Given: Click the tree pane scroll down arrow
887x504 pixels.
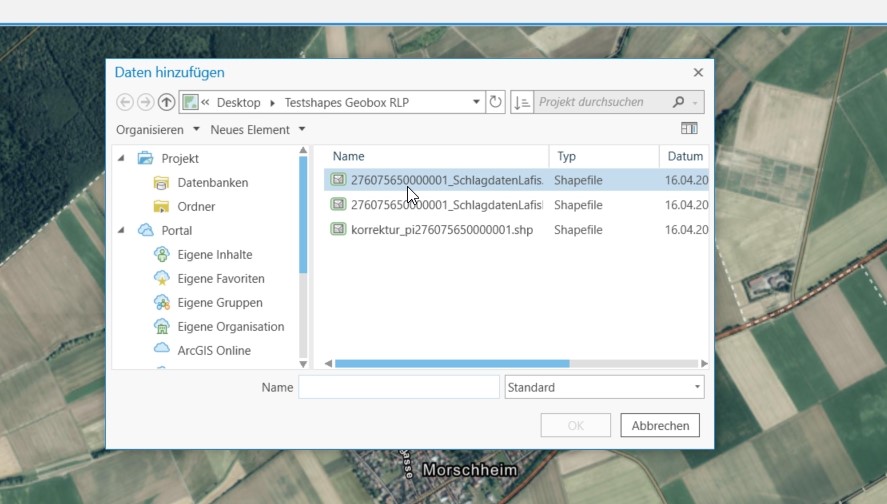Looking at the screenshot, I should click(303, 364).
